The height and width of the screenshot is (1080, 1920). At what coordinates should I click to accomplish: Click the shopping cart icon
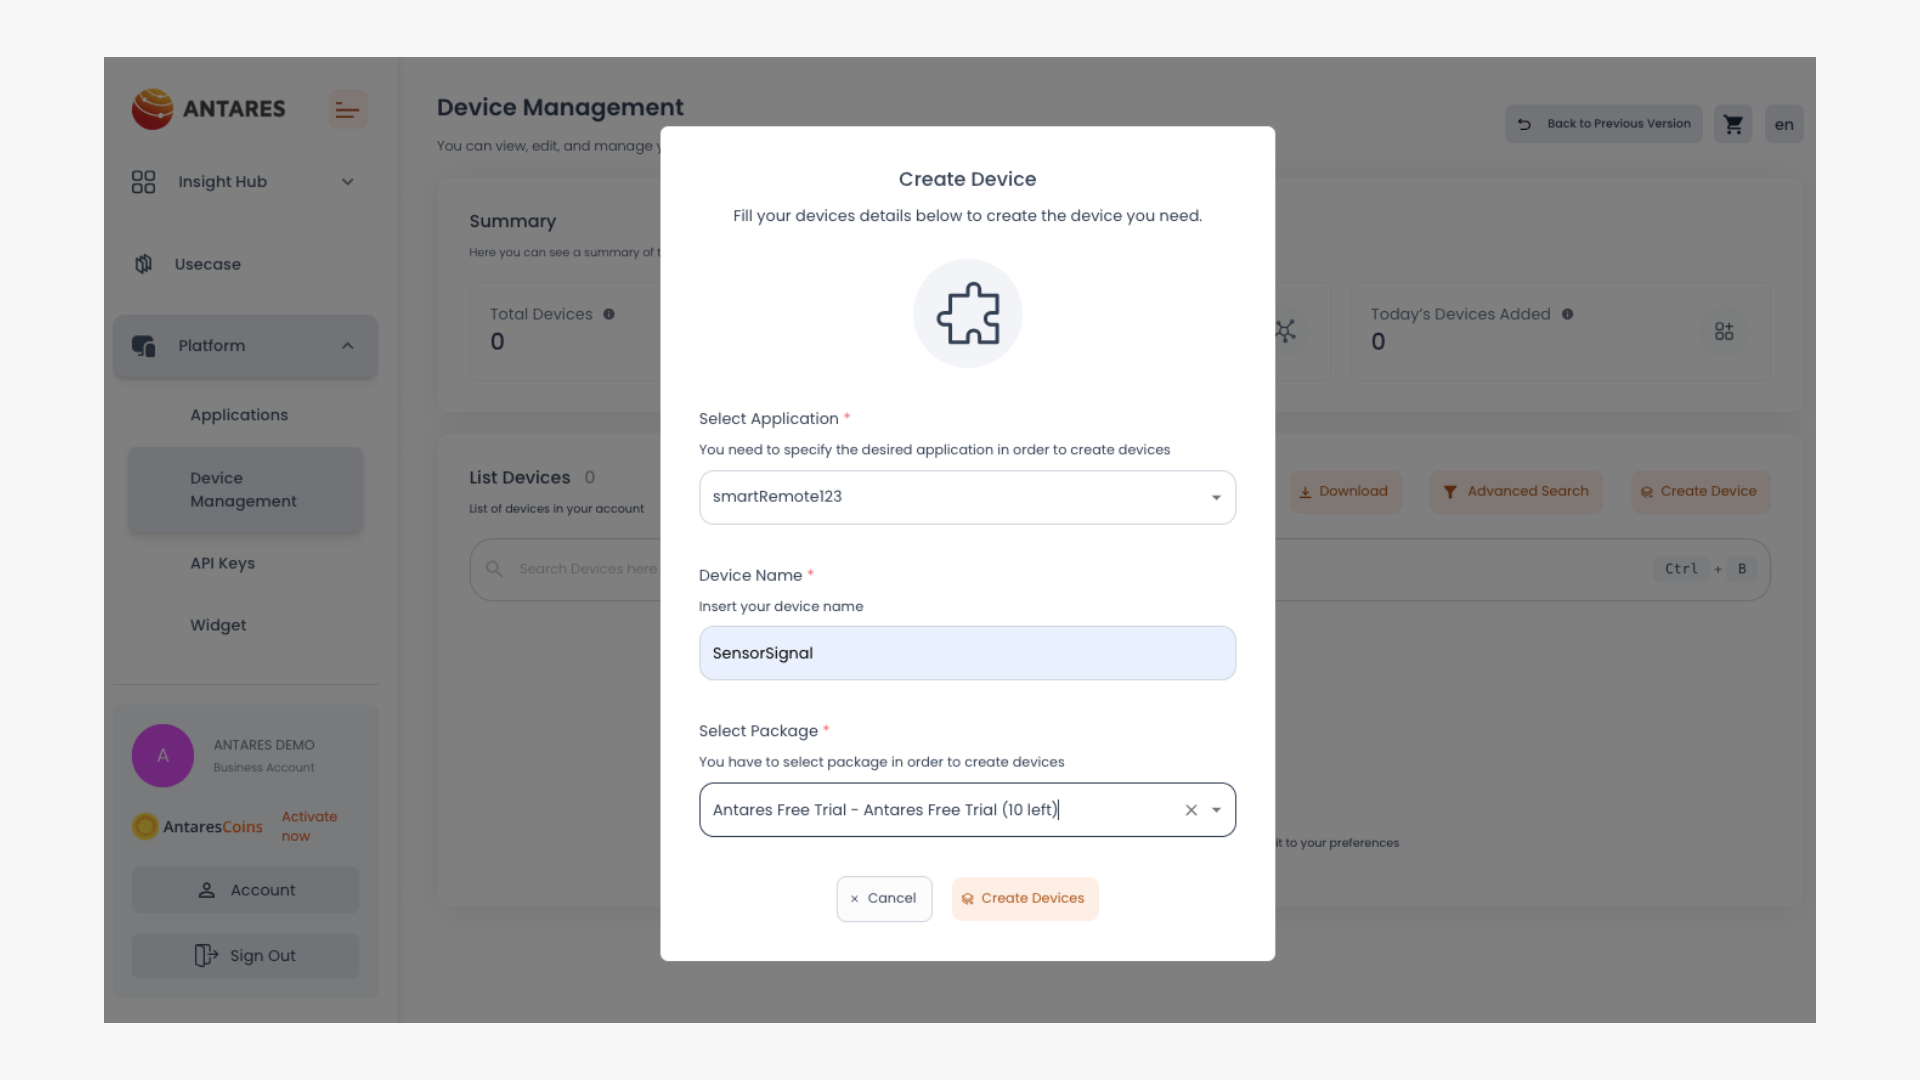[x=1733, y=124]
